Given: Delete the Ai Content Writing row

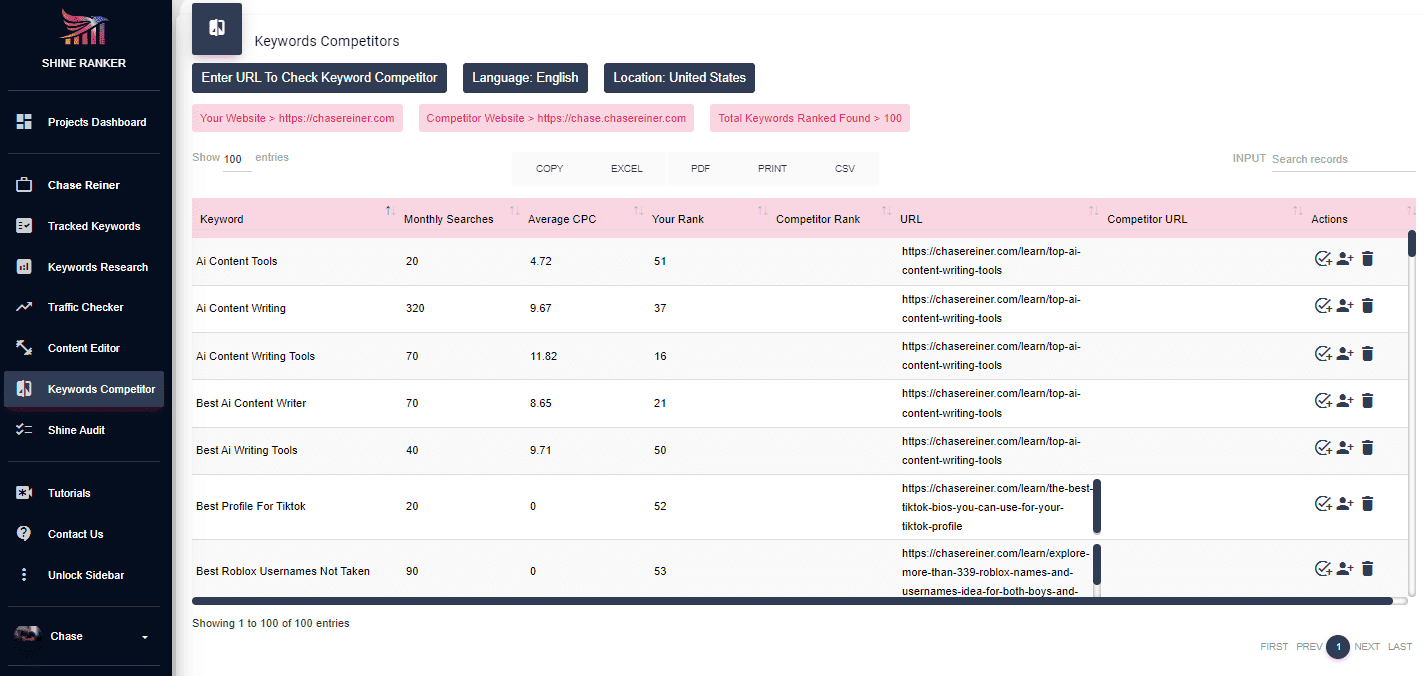Looking at the screenshot, I should point(1368,306).
